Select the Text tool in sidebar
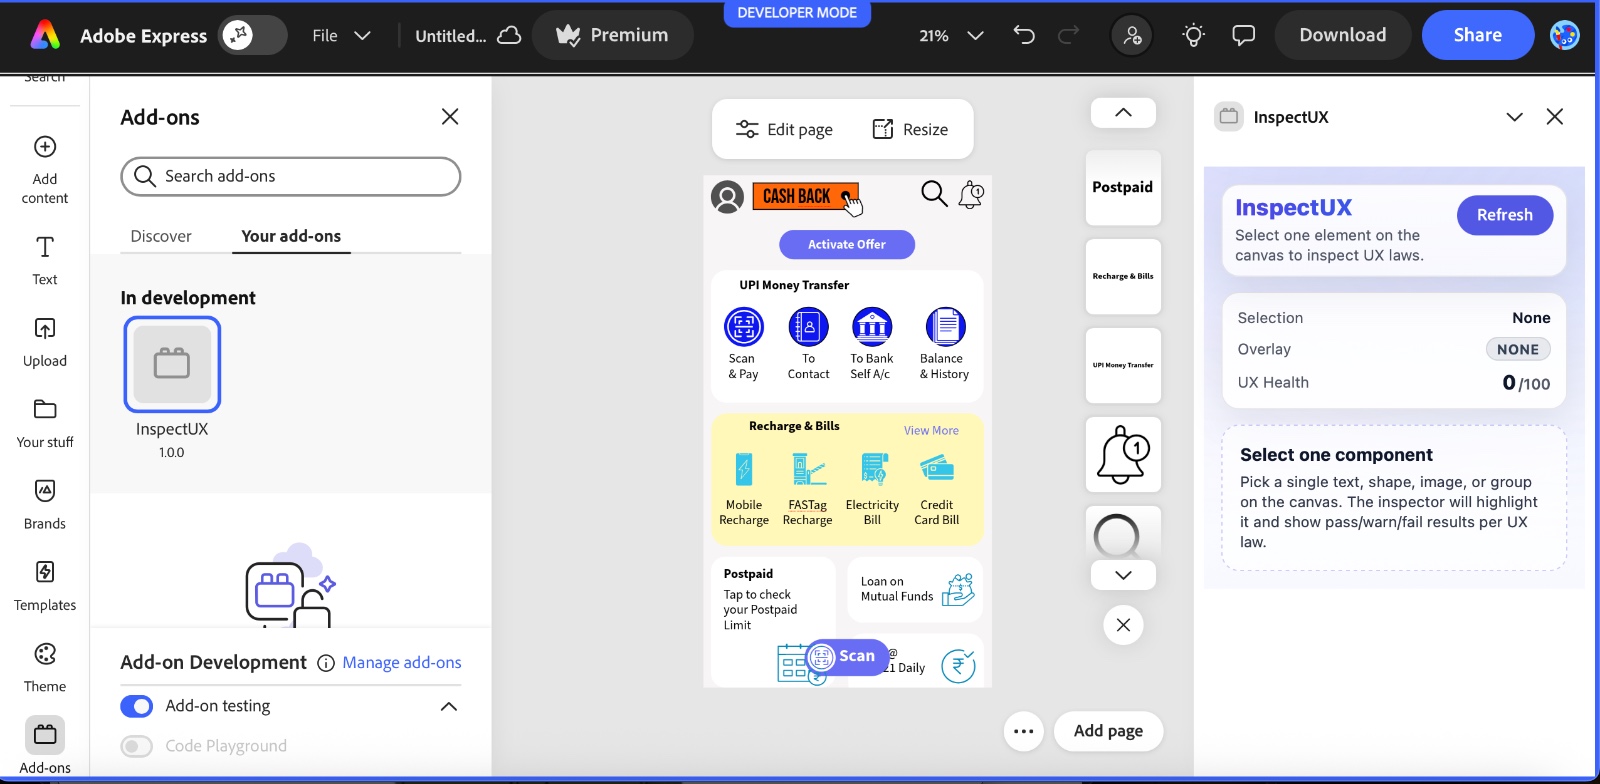This screenshot has width=1600, height=784. [45, 260]
